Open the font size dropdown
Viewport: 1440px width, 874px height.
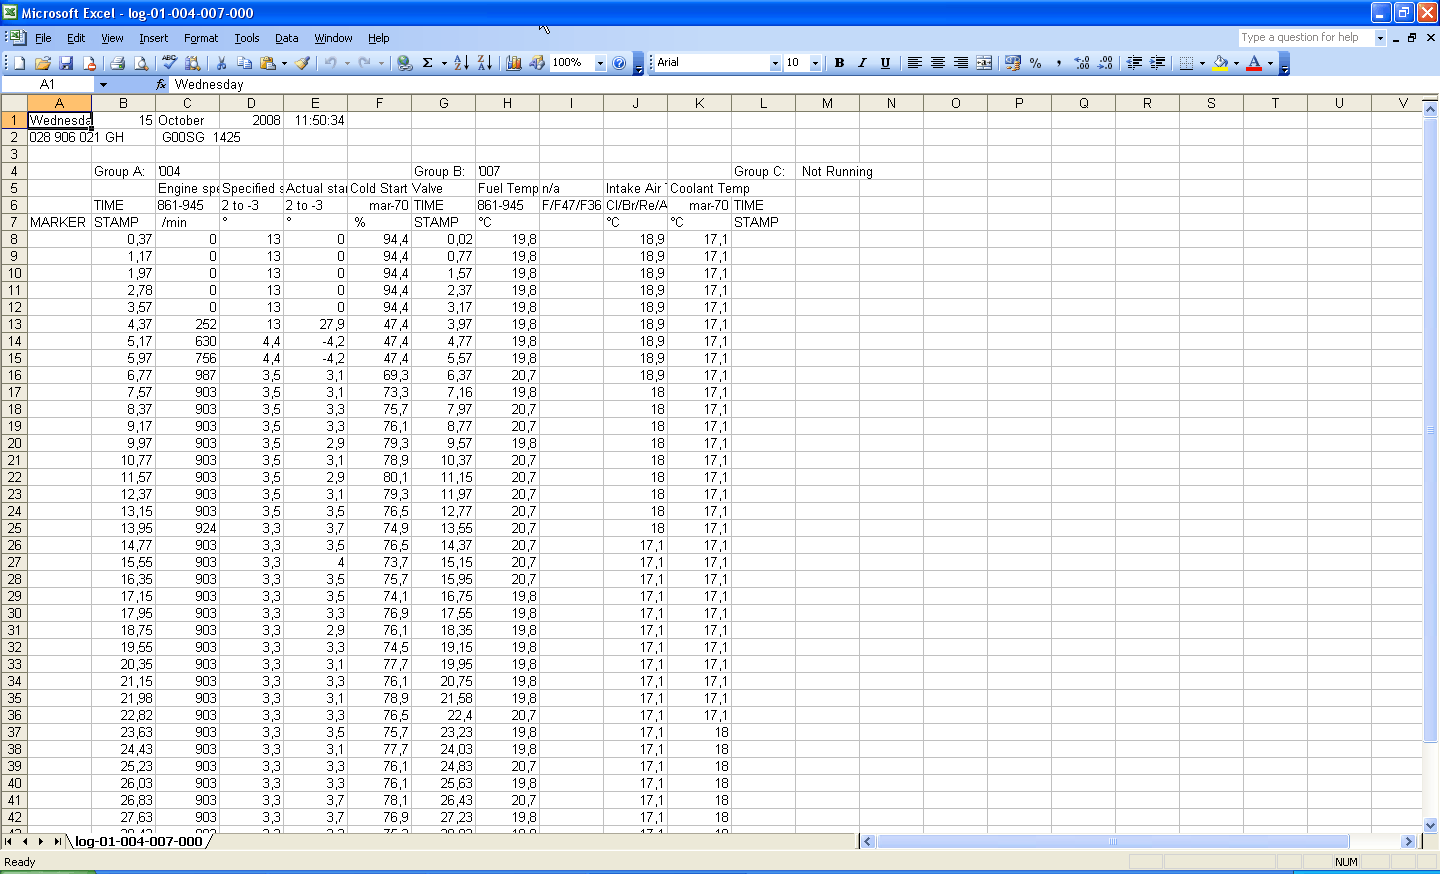(815, 63)
